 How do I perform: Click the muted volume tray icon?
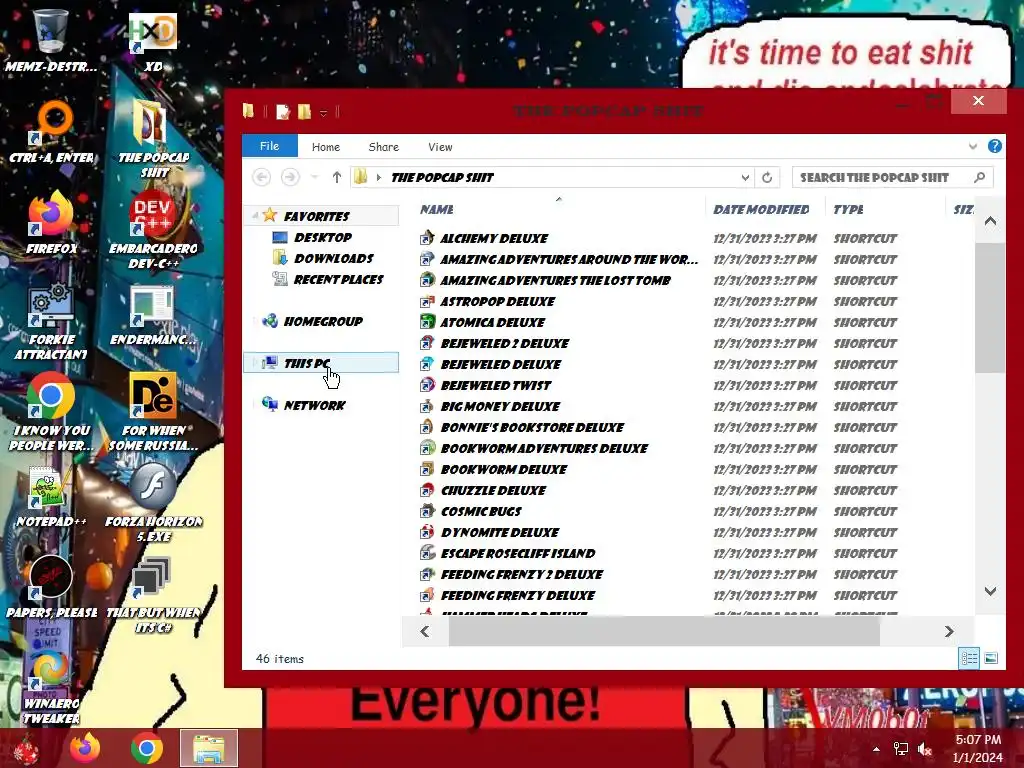pos(925,749)
